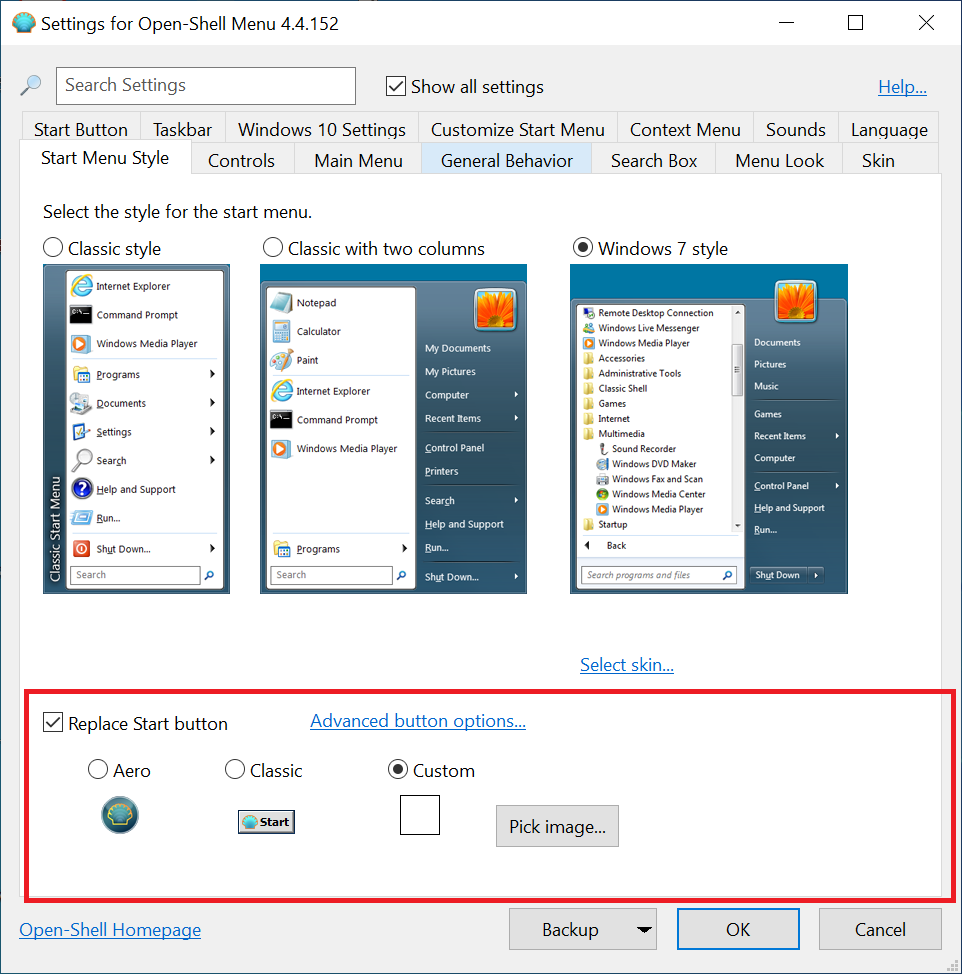Click the Backup button

pyautogui.click(x=571, y=929)
